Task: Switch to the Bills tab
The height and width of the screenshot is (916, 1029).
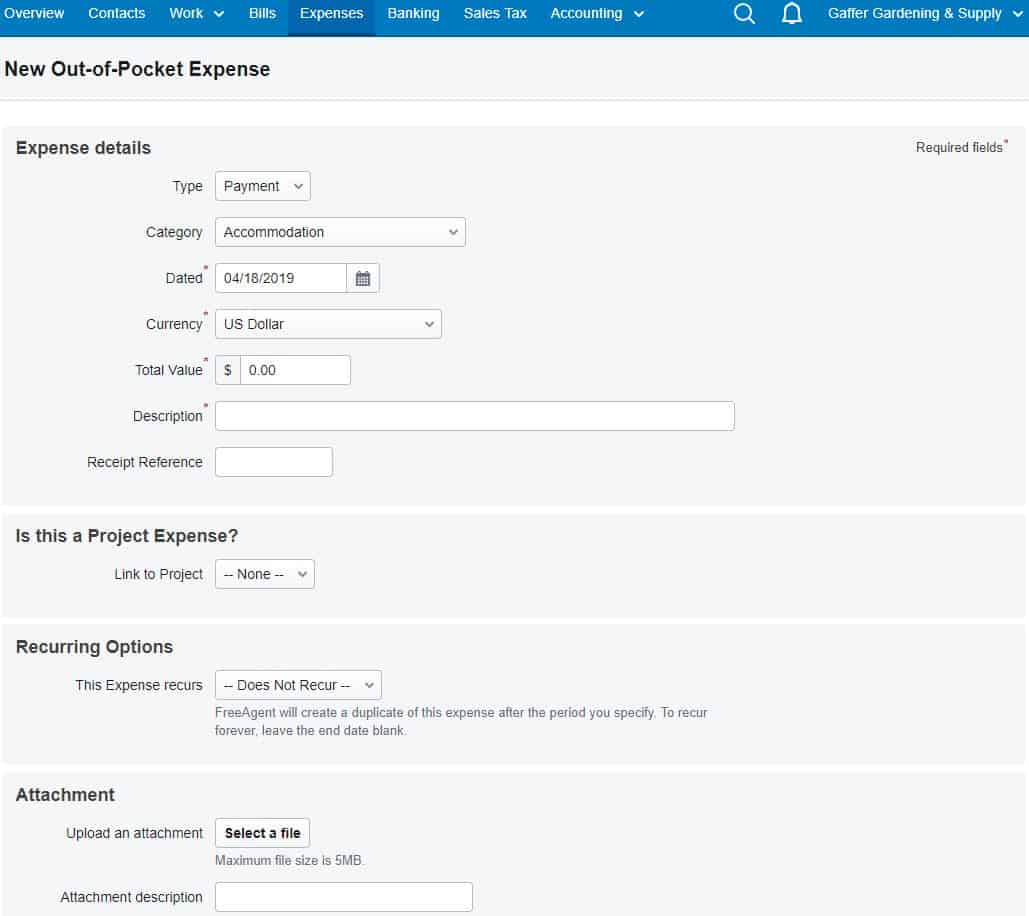Action: click(x=262, y=13)
